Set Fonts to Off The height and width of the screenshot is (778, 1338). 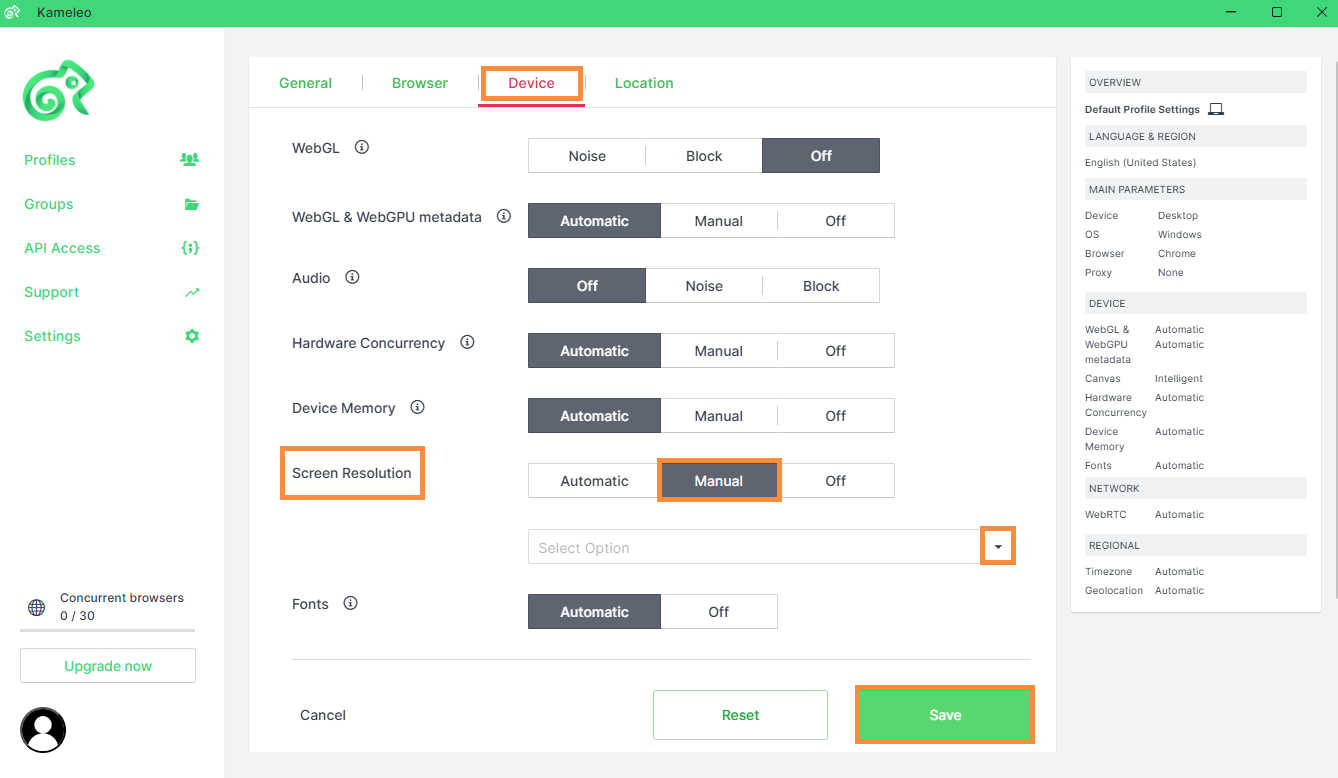coord(719,612)
